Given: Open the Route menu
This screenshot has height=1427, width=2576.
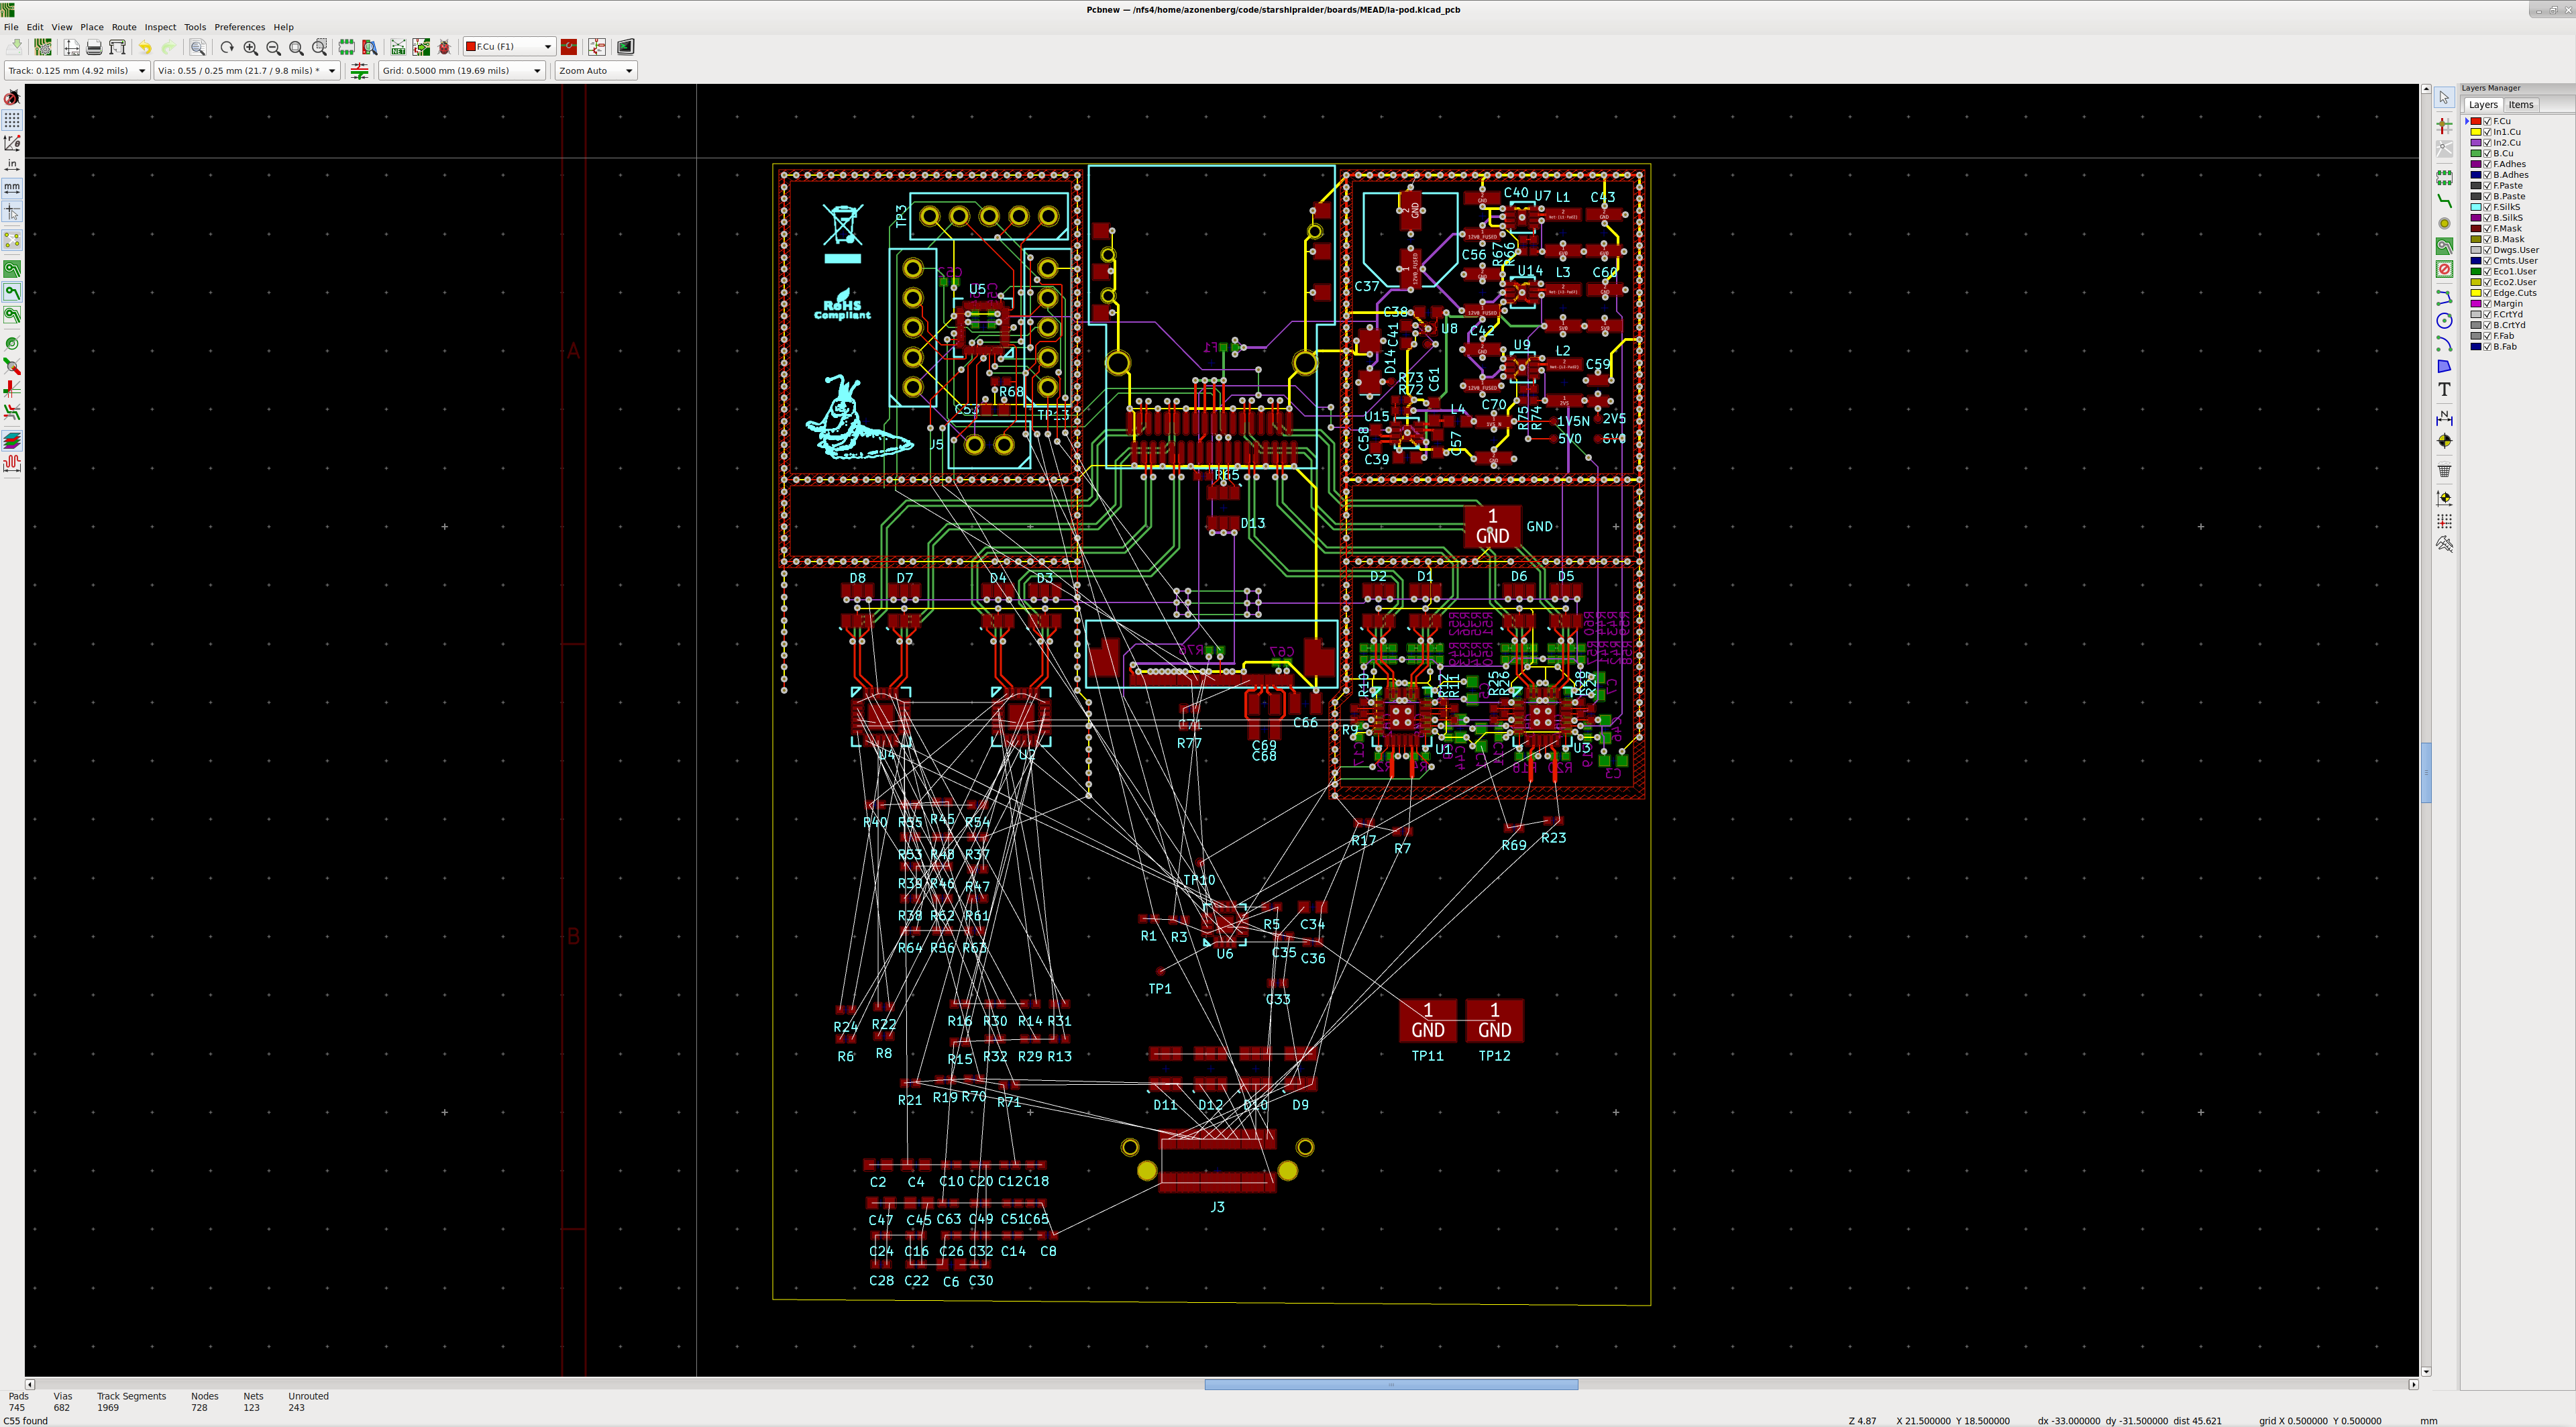Looking at the screenshot, I should tap(124, 27).
